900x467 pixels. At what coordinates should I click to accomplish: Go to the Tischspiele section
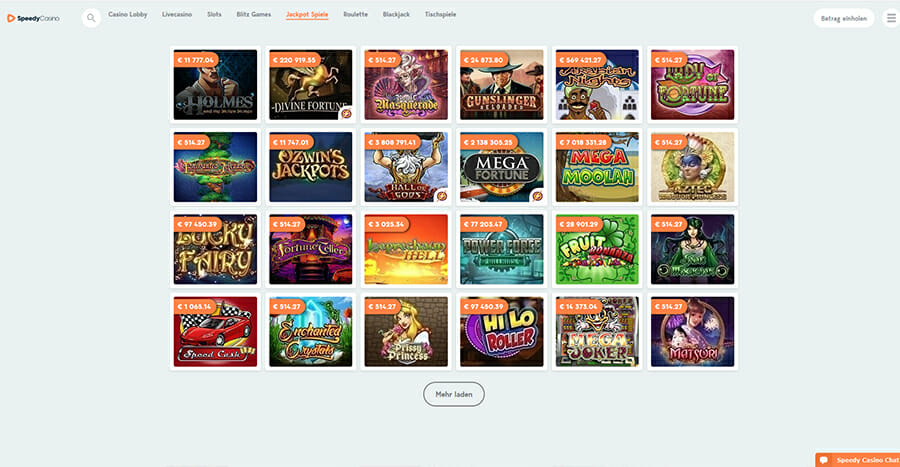click(x=440, y=14)
